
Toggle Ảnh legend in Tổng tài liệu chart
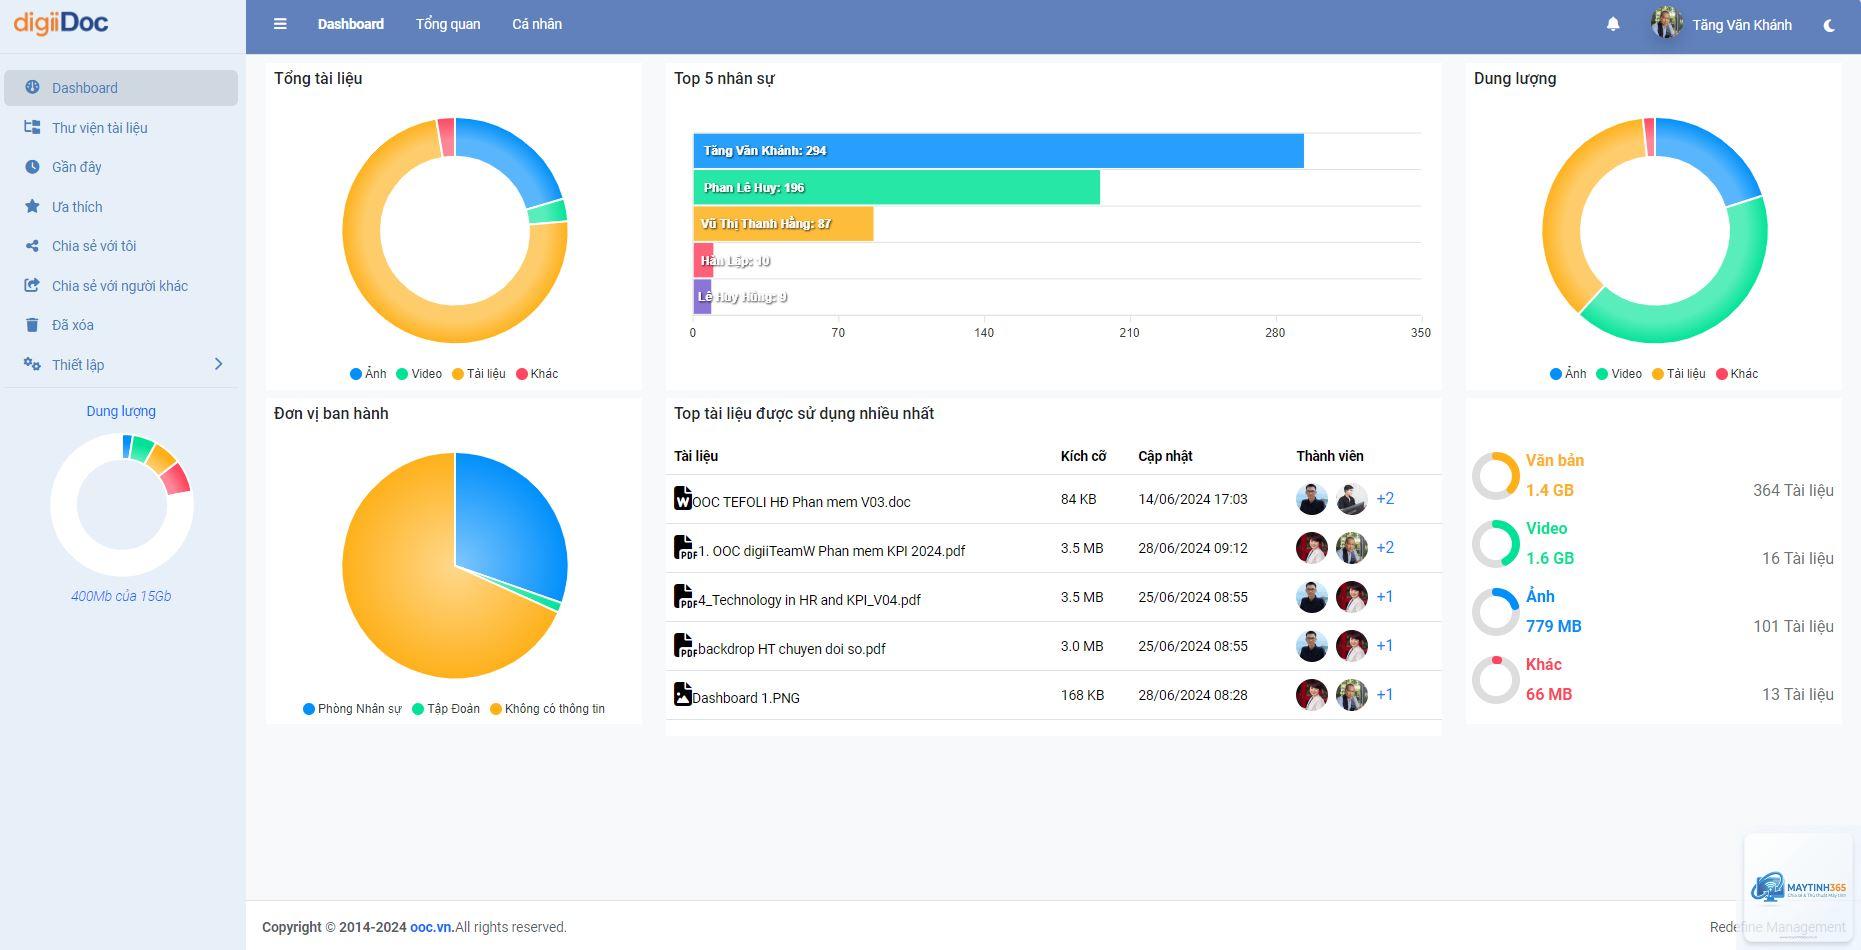click(x=368, y=374)
